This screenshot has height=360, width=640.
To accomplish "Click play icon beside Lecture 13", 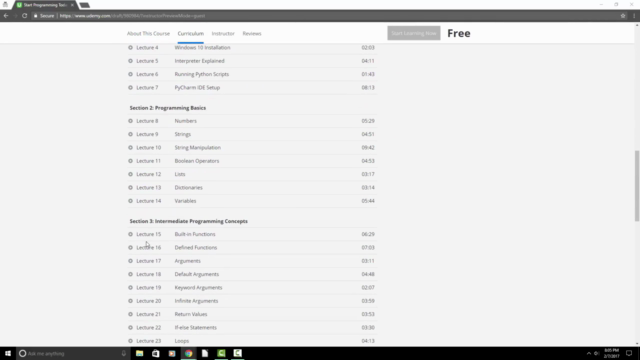I will tap(130, 187).
